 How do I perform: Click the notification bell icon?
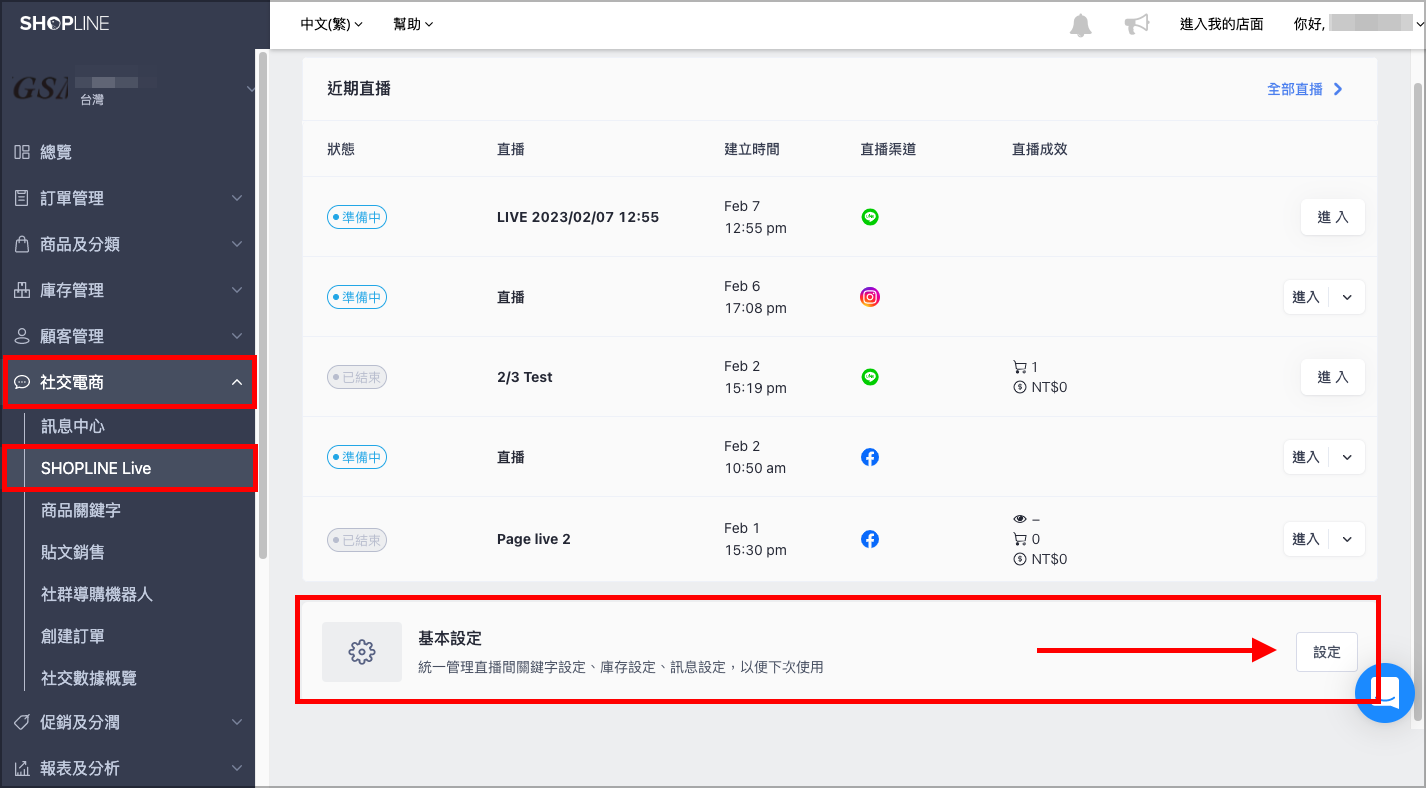click(1080, 25)
